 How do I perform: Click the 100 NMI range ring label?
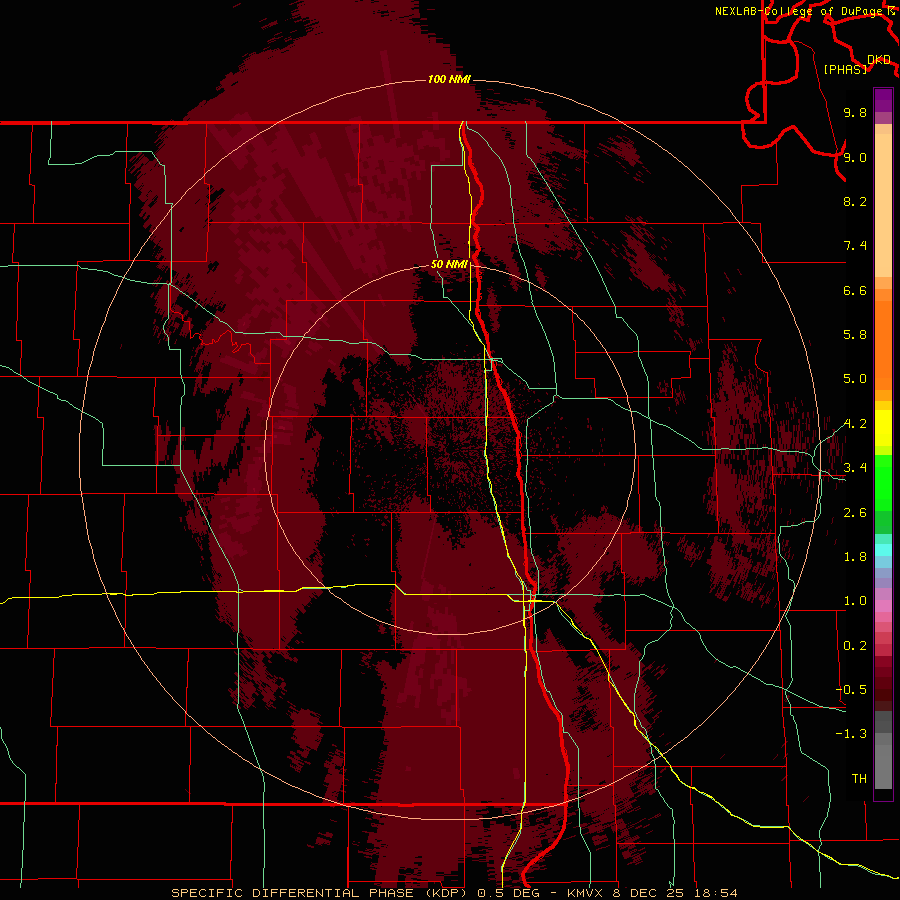(x=449, y=79)
